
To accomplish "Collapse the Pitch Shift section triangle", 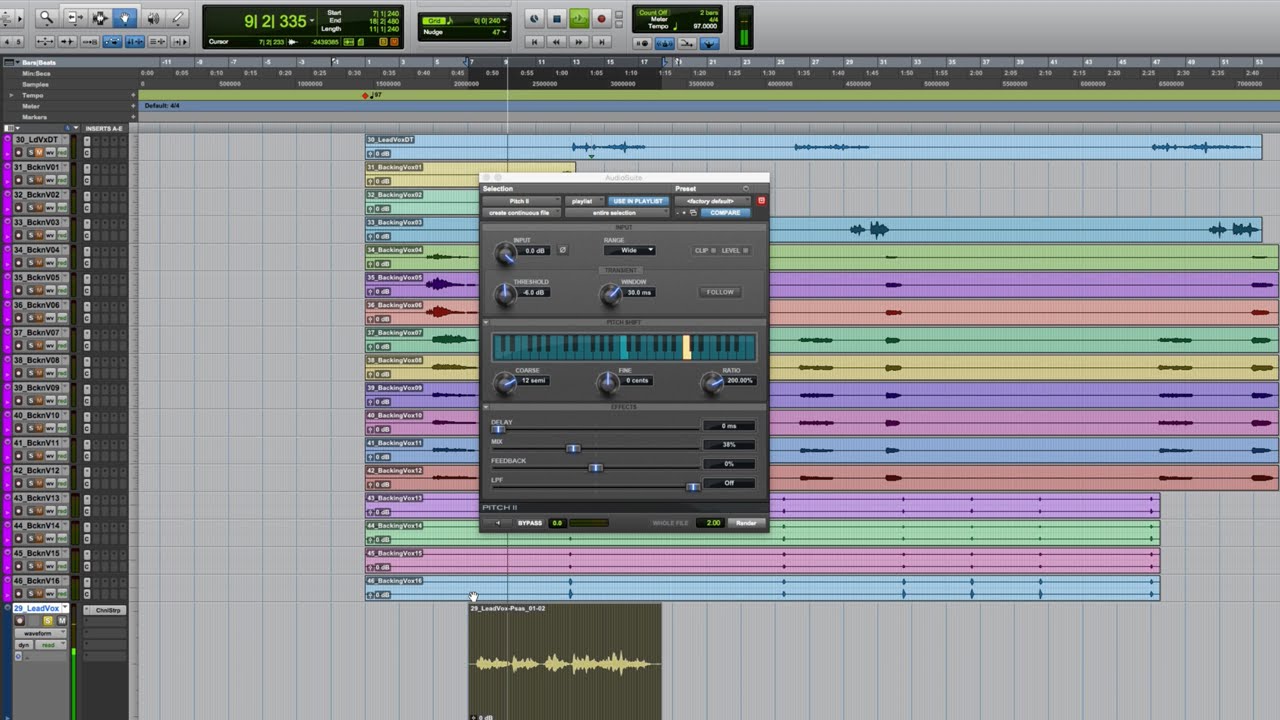I will (486, 323).
